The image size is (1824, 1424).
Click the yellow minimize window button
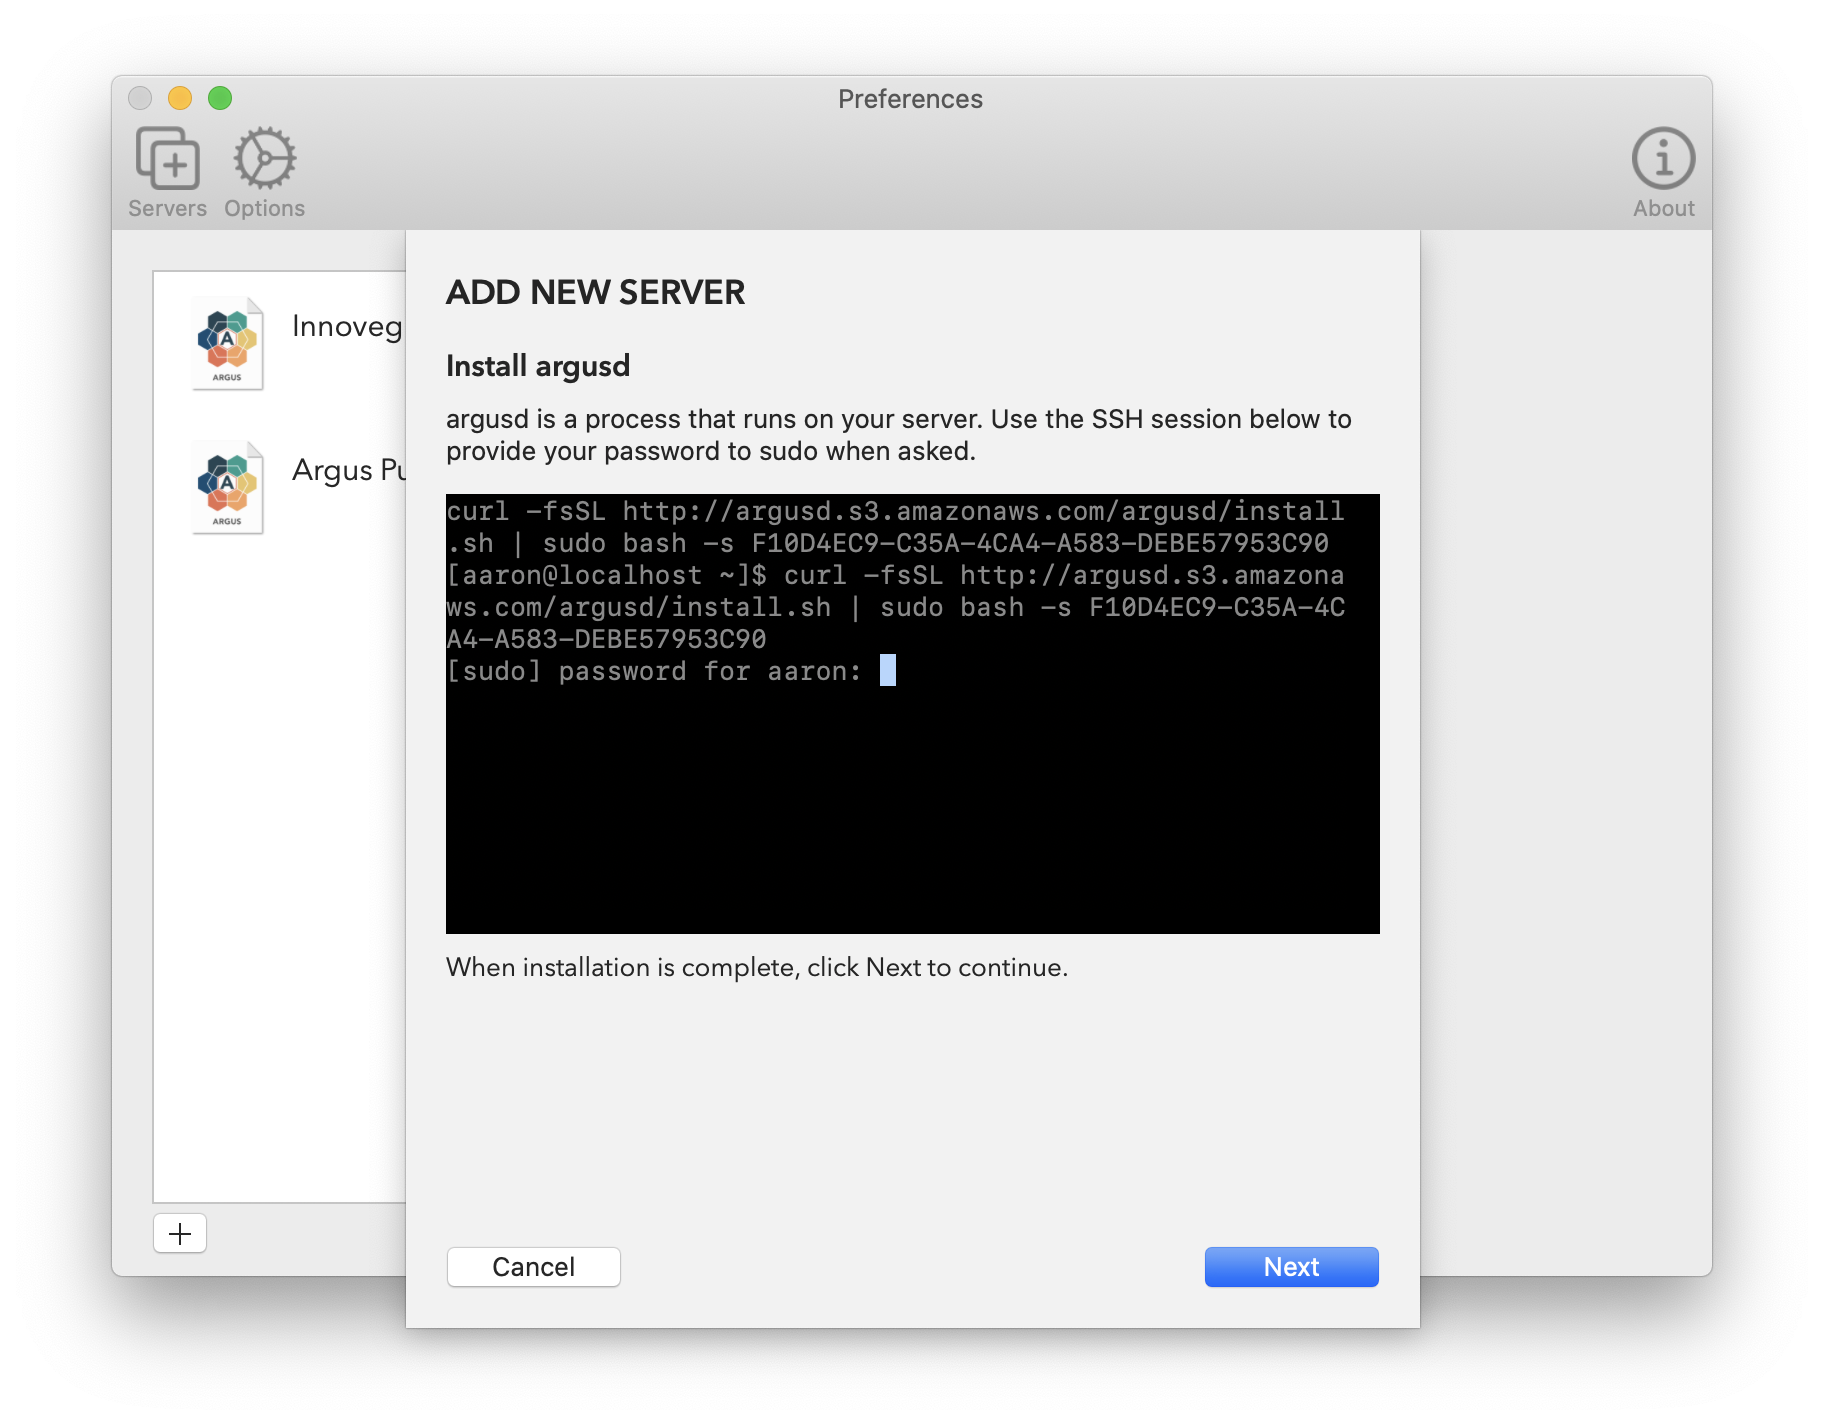(x=180, y=98)
